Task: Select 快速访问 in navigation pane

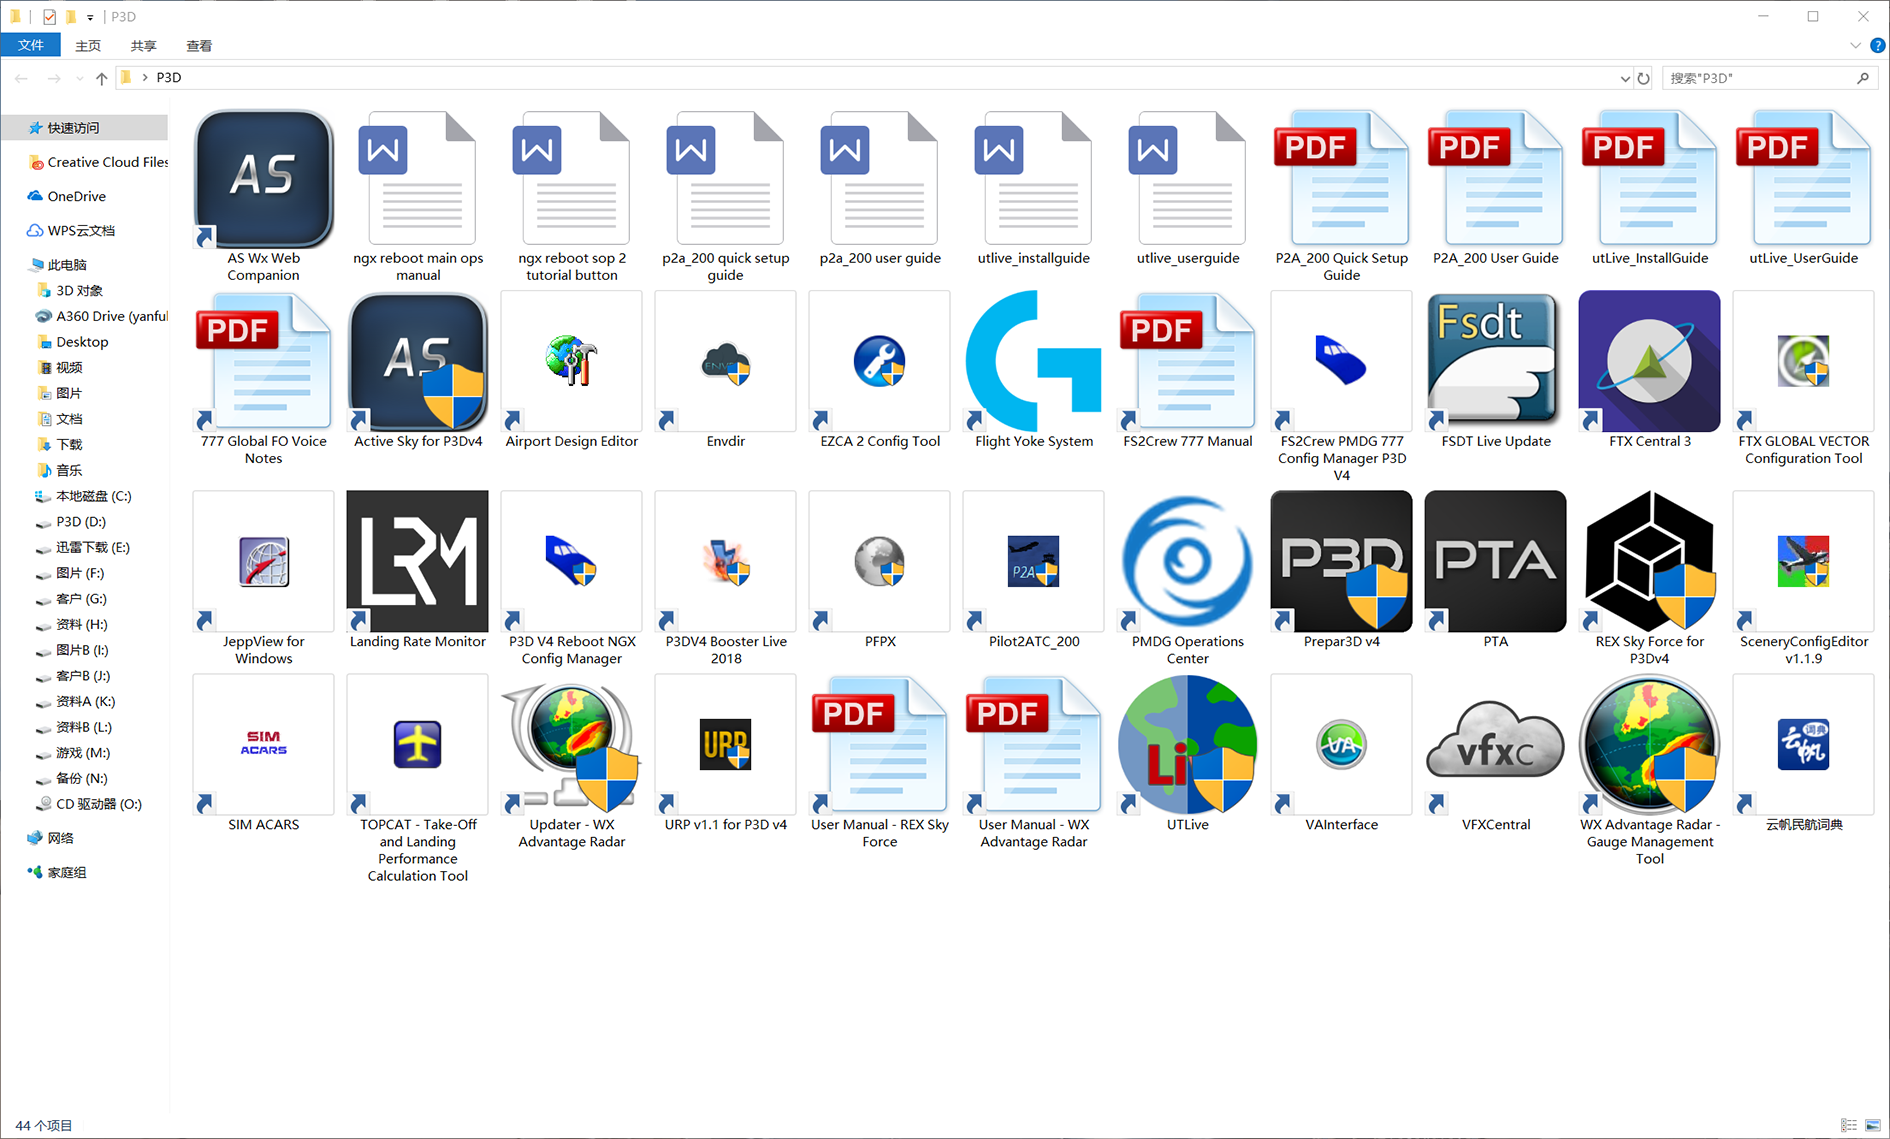Action: [85, 127]
